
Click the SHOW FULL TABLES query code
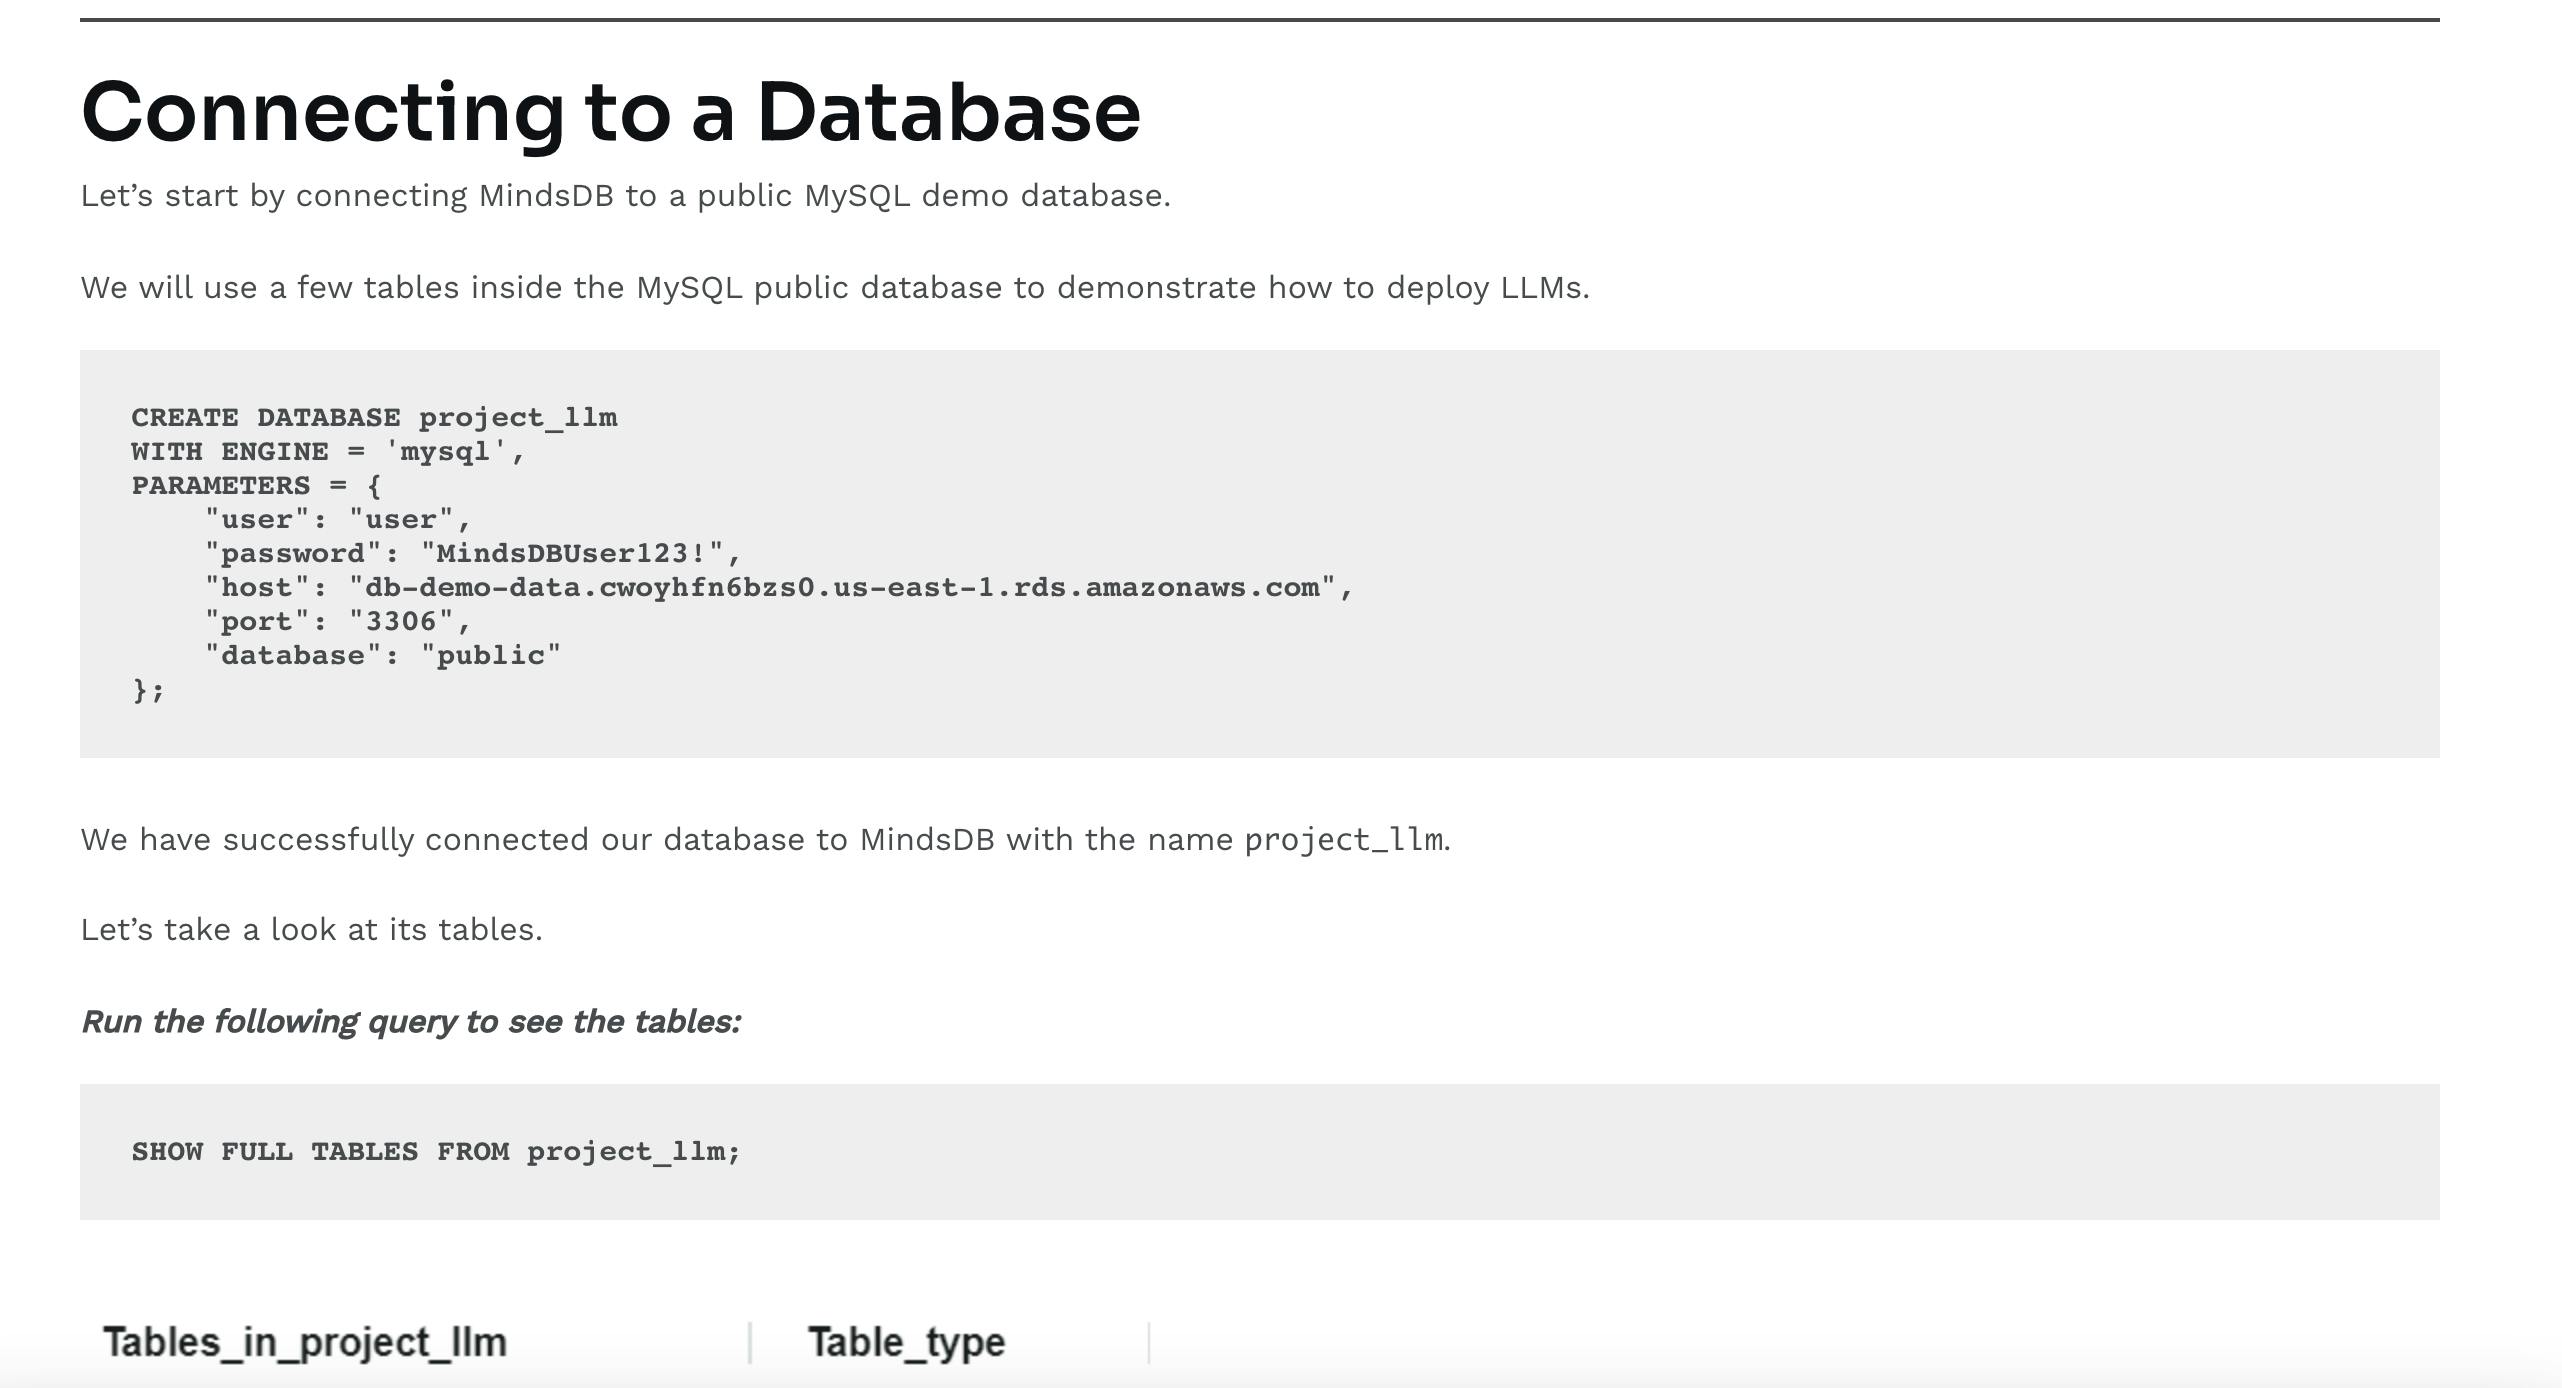tap(436, 1151)
